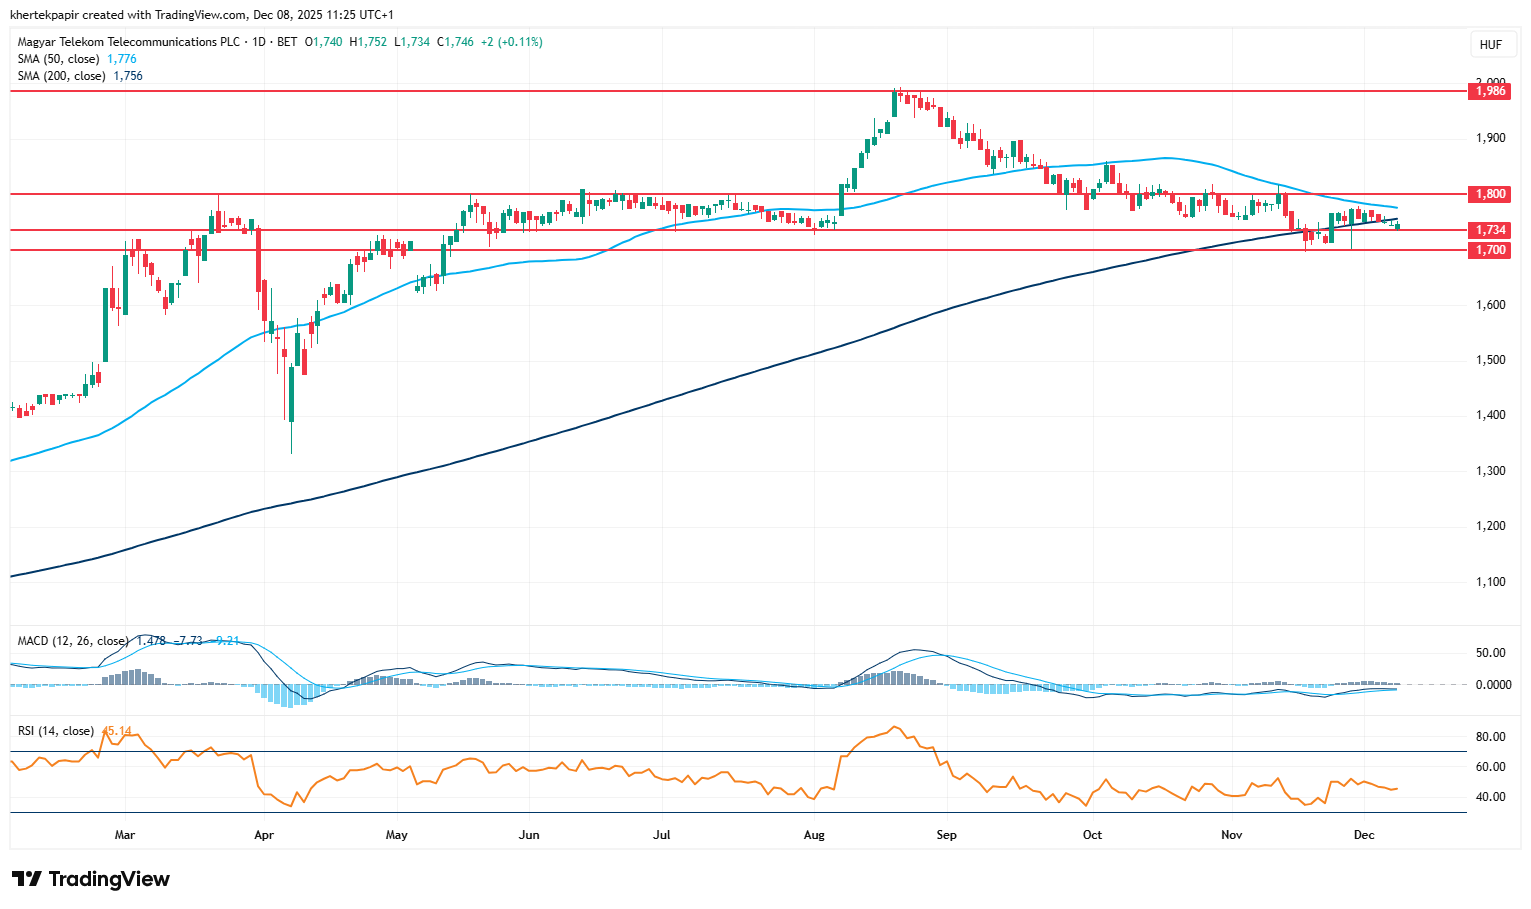1531x909 pixels.
Task: Click the orange RSI value 45.14
Action: tap(117, 731)
